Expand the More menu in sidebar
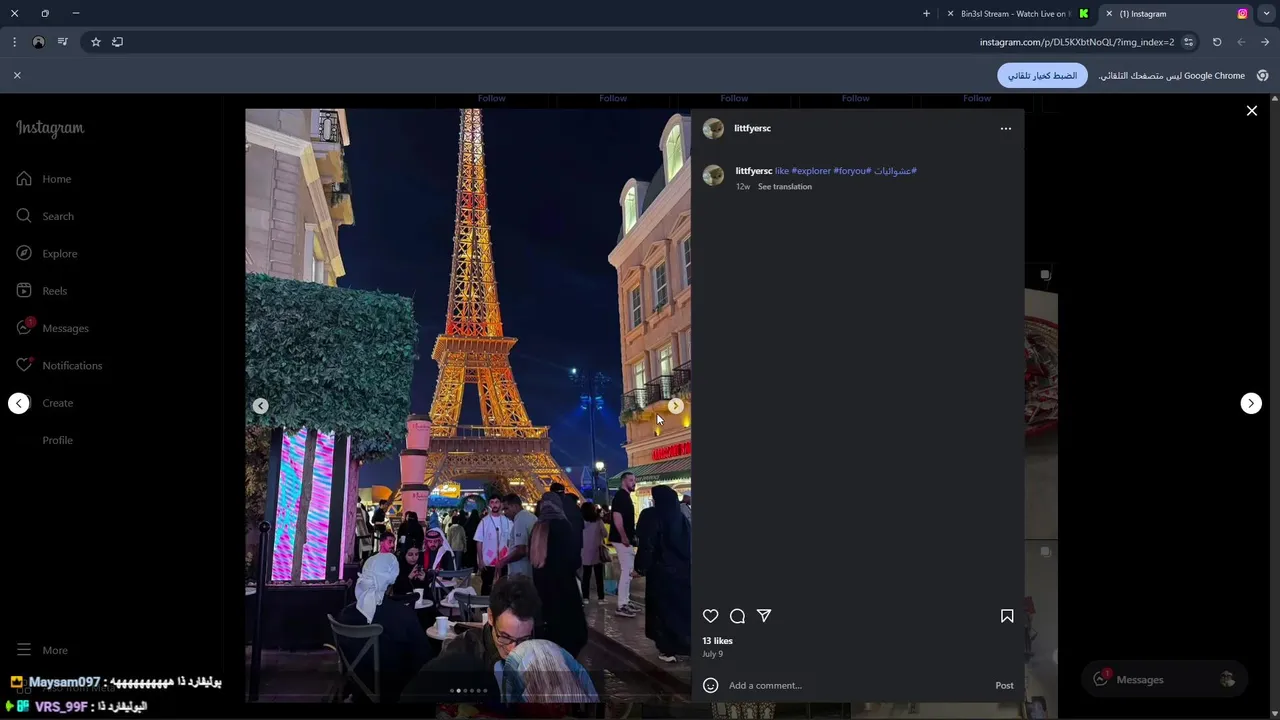 pos(42,650)
